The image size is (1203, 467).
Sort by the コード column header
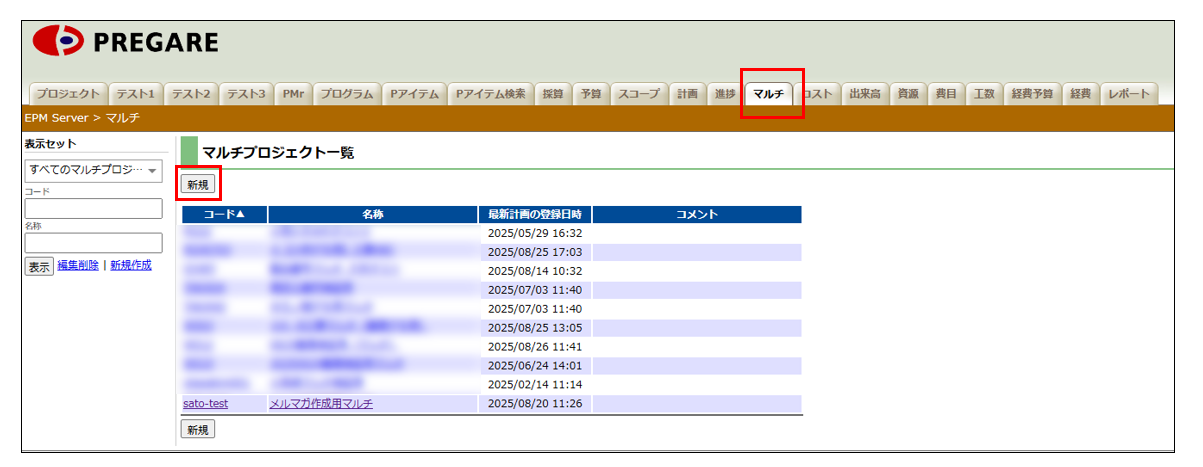pyautogui.click(x=224, y=214)
